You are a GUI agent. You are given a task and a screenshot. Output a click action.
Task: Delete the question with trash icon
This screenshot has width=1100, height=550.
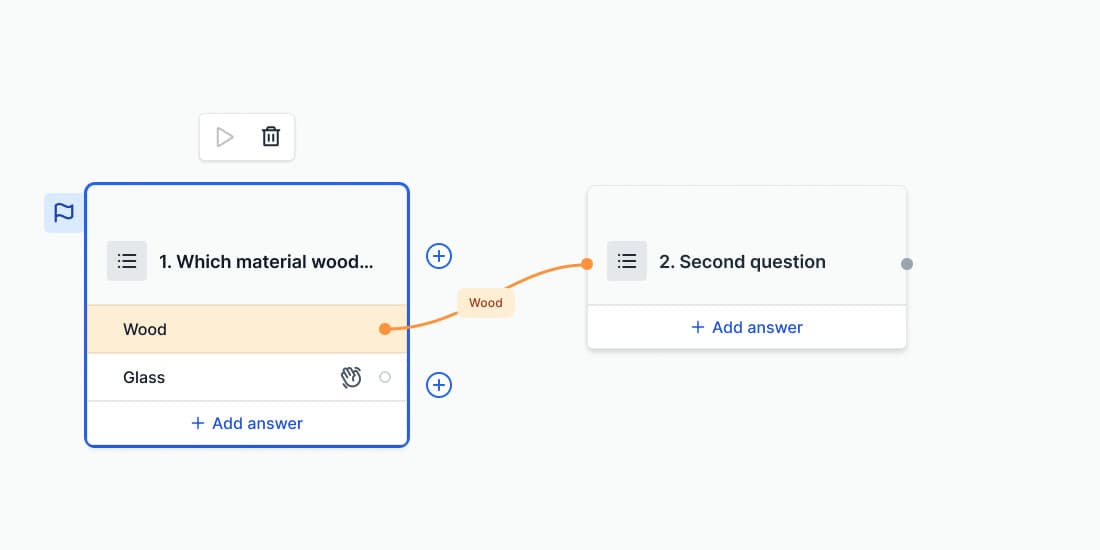[x=271, y=137]
